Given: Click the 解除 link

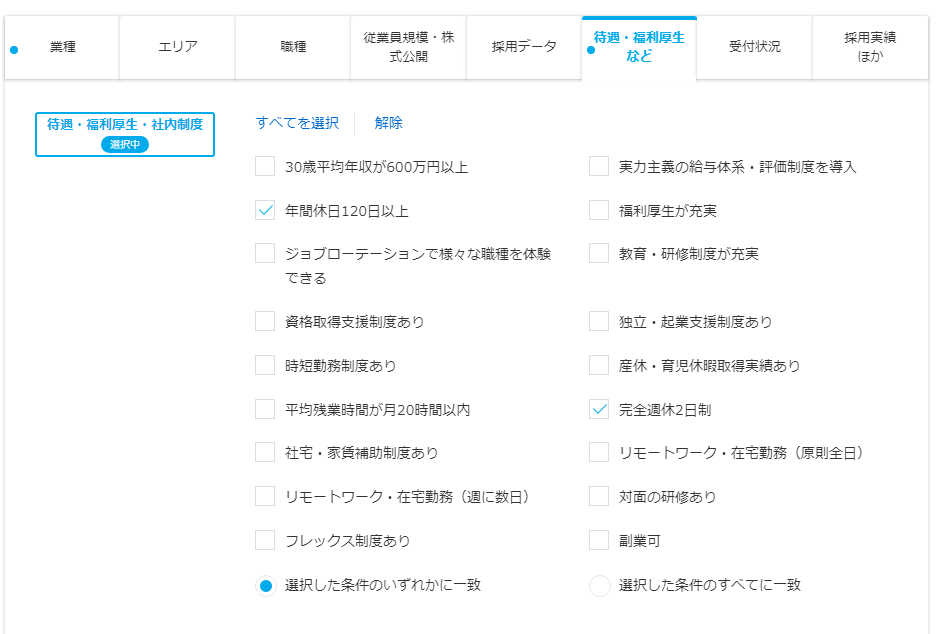Looking at the screenshot, I should click(x=389, y=123).
